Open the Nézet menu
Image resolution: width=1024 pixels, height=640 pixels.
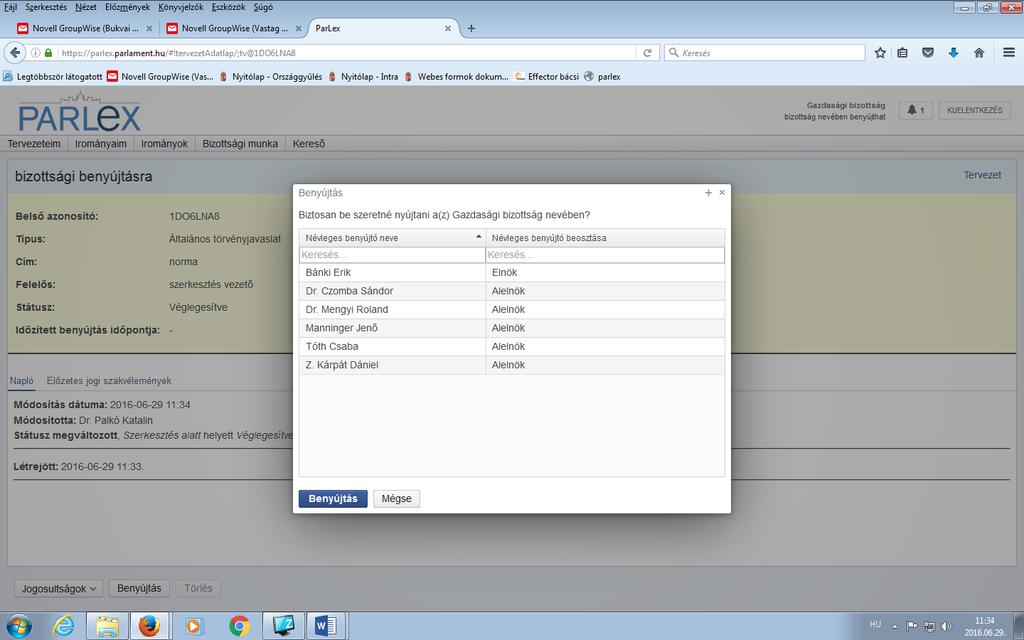[x=86, y=7]
